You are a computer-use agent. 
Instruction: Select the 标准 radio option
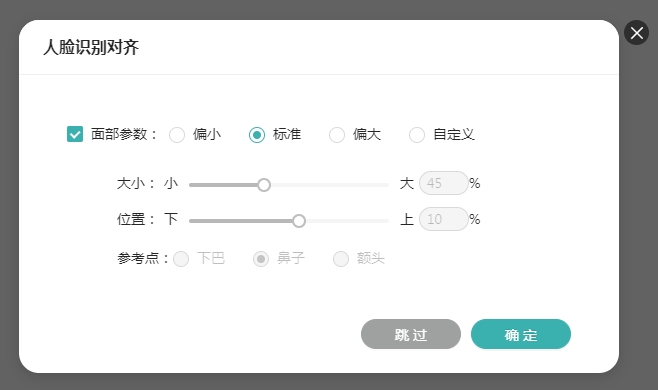(x=257, y=135)
